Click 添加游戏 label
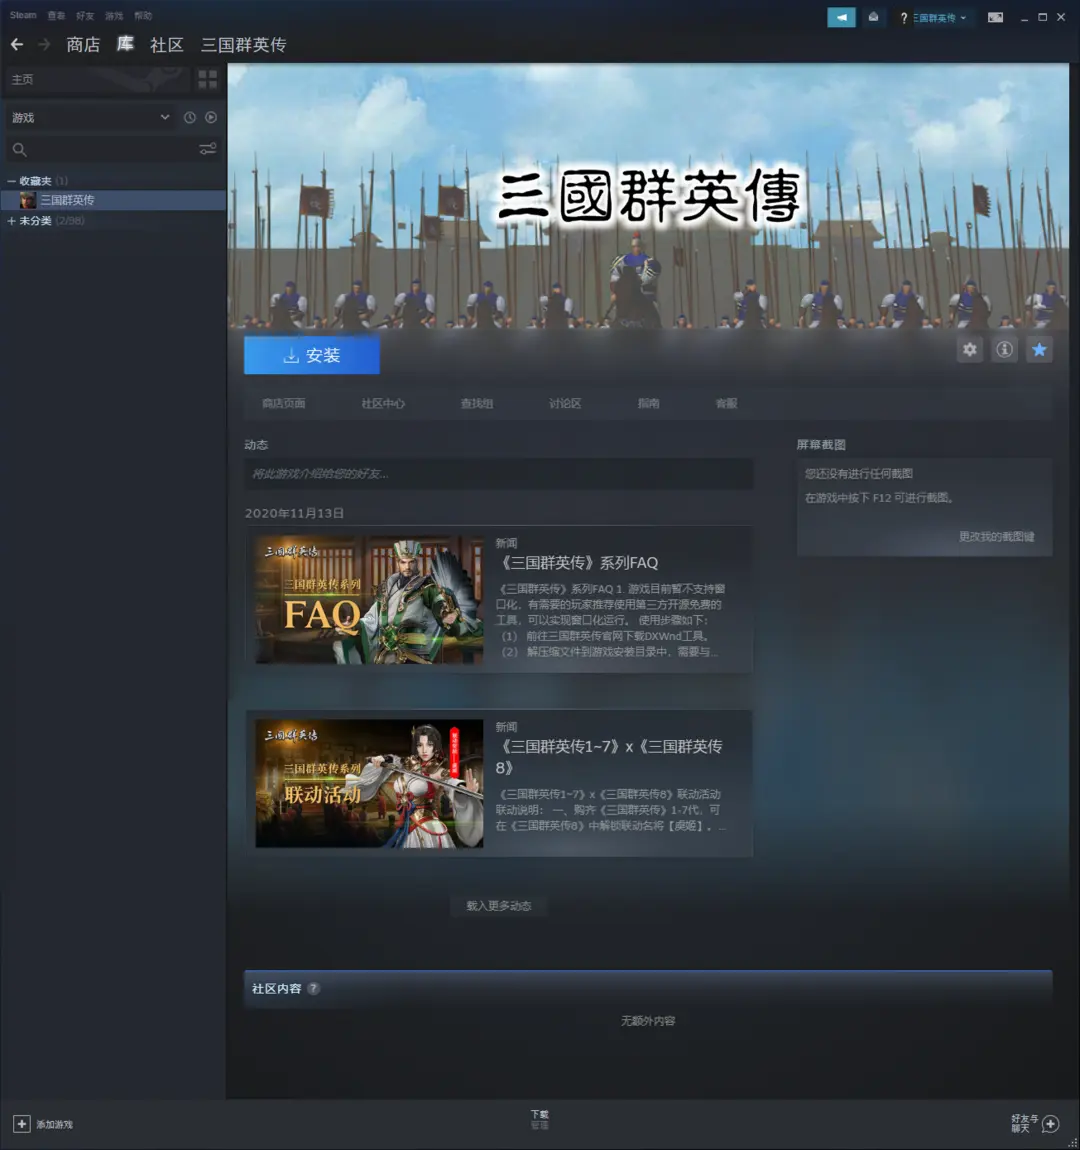Screen dimensions: 1080x1150 coord(54,1124)
